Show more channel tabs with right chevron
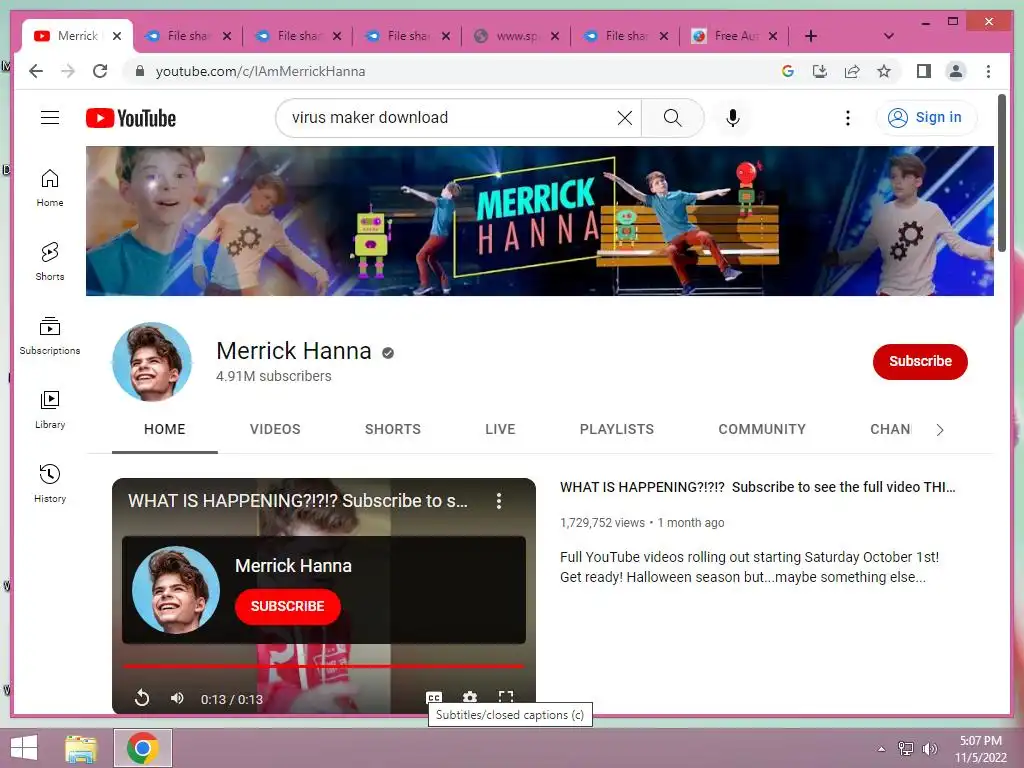Image resolution: width=1024 pixels, height=768 pixels. coord(940,430)
